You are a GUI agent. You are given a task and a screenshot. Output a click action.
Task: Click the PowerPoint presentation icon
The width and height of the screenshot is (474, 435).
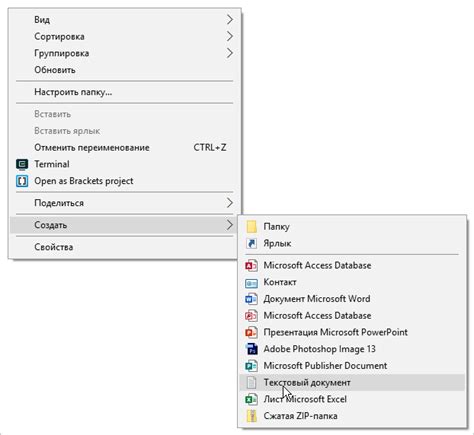pos(251,332)
